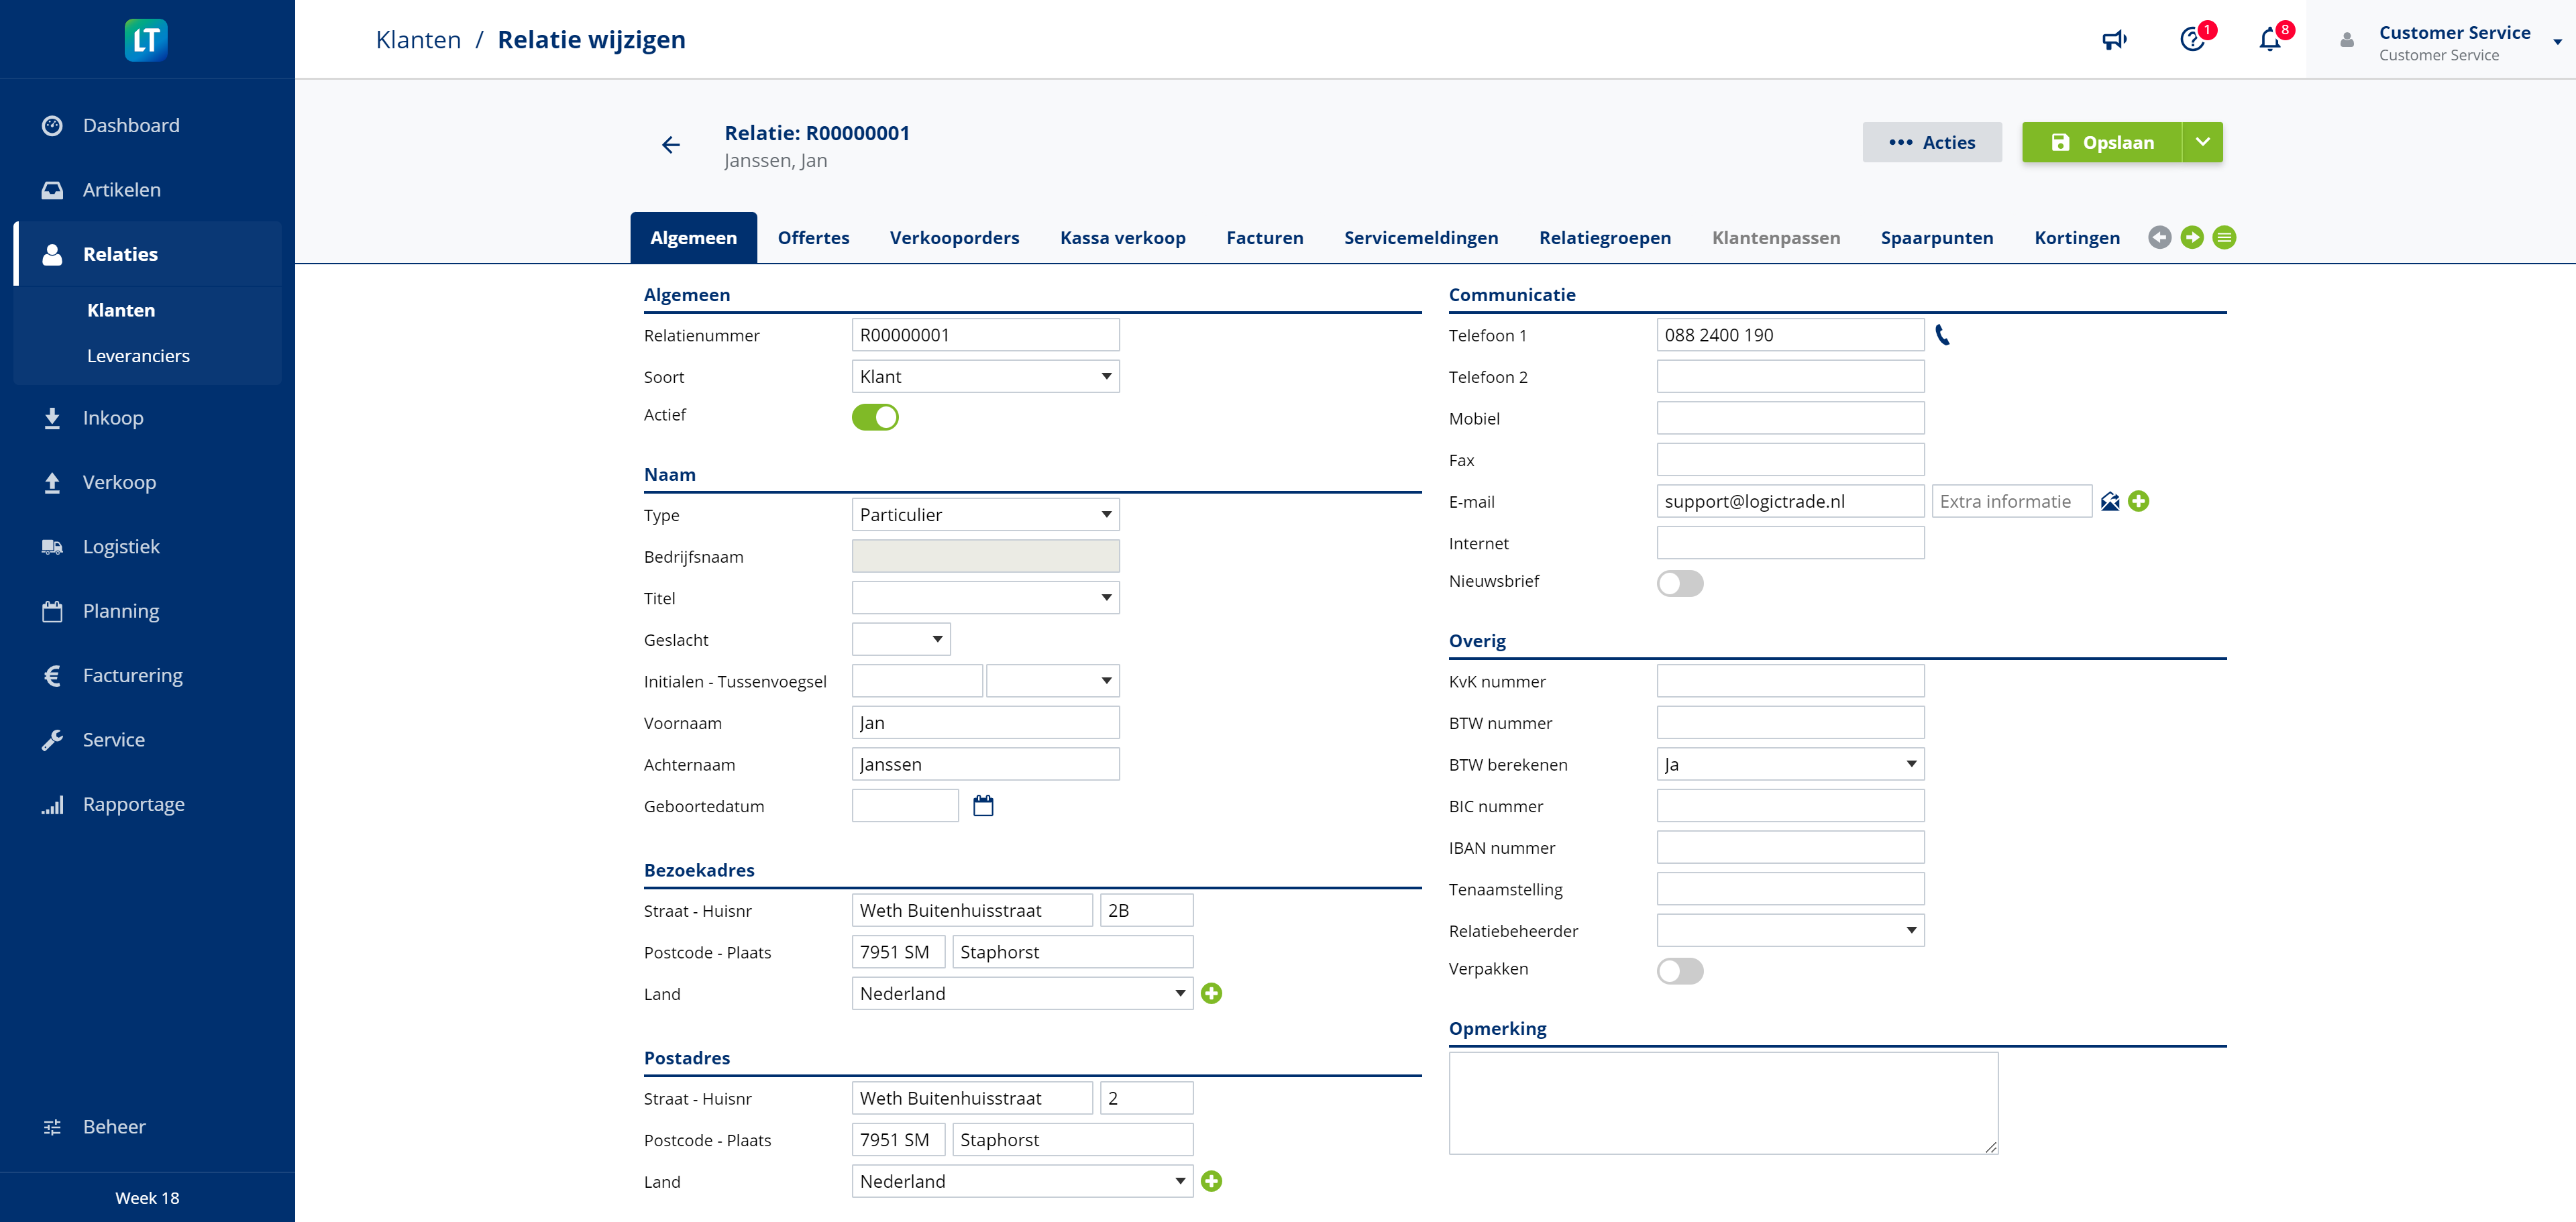Switch to the Verkooporders tab

(x=954, y=238)
